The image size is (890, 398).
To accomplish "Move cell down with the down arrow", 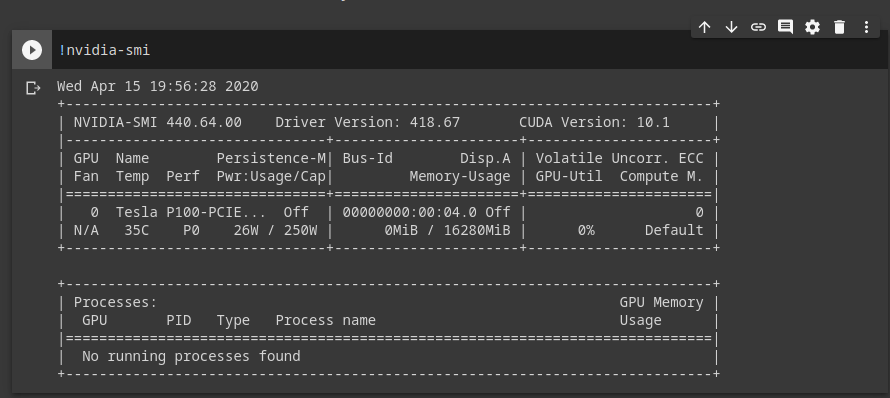I will 731,27.
